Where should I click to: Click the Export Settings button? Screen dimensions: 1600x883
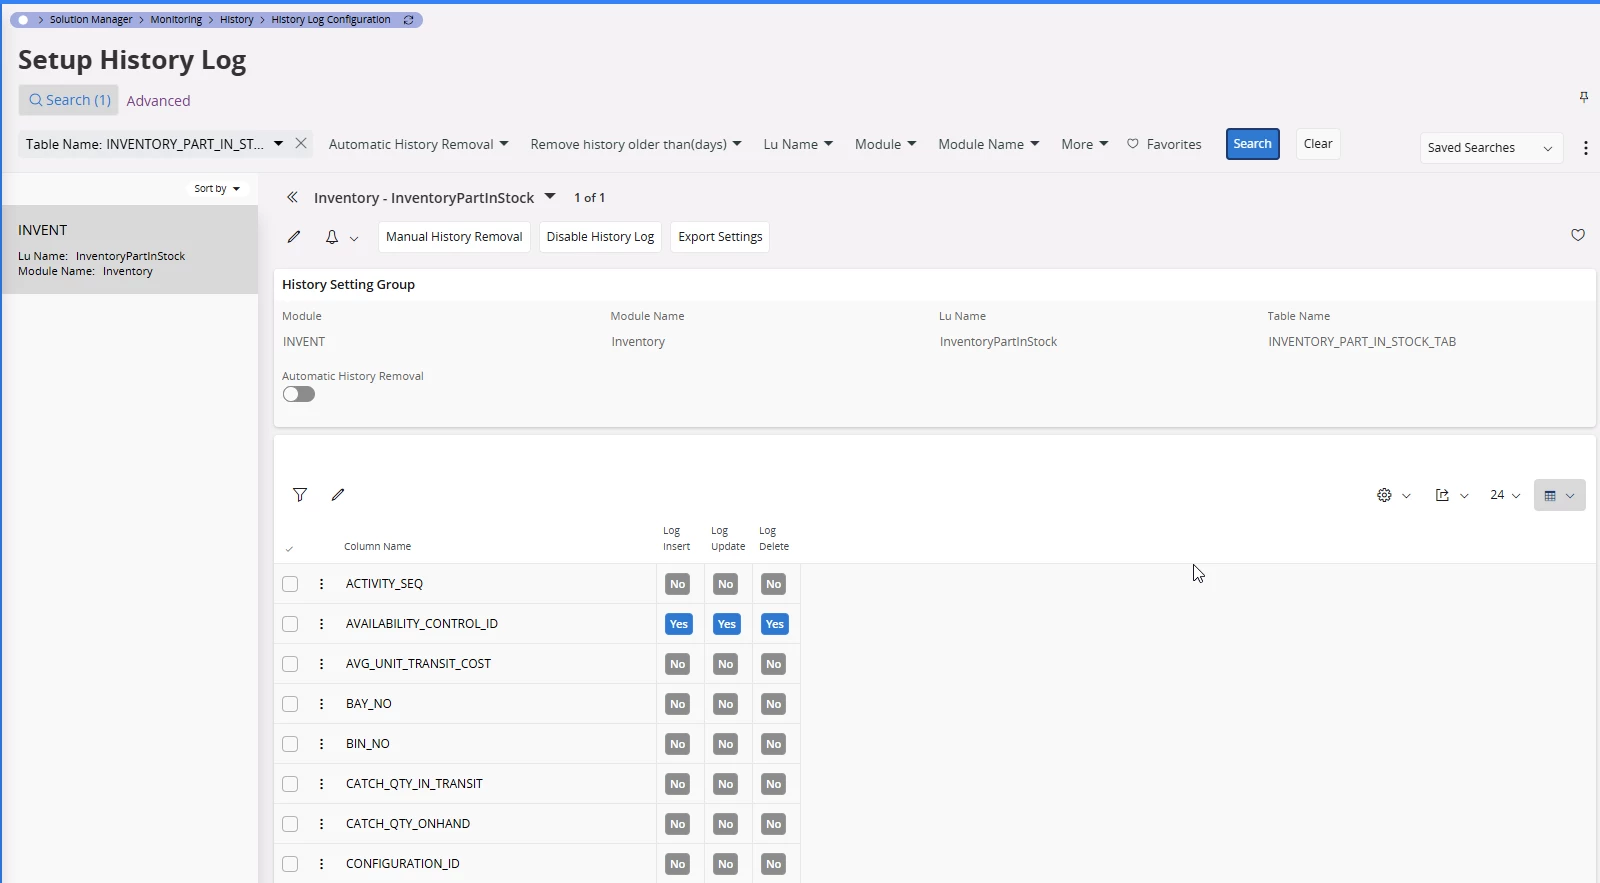click(x=720, y=237)
